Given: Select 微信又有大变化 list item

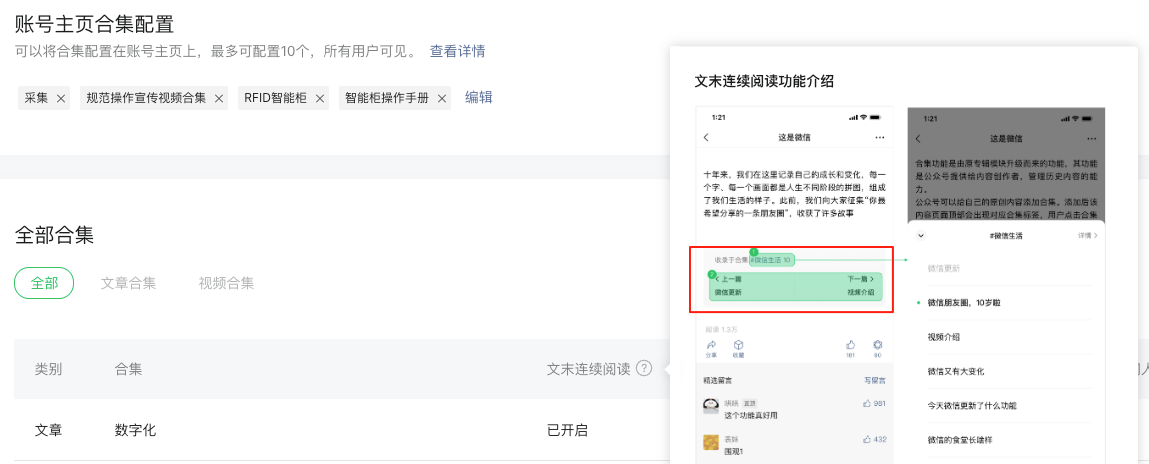Looking at the screenshot, I should [956, 372].
